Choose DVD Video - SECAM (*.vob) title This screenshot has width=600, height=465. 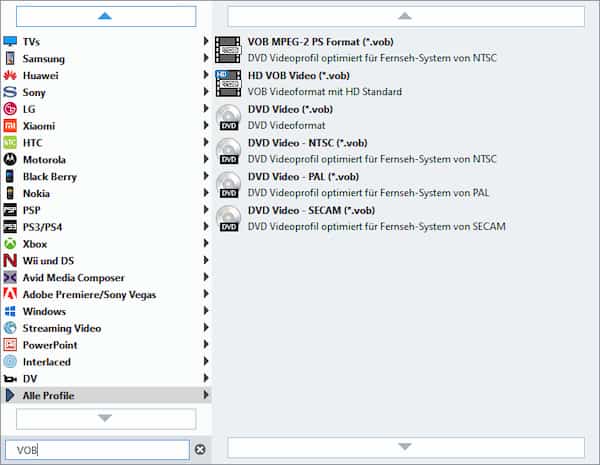[x=311, y=210]
